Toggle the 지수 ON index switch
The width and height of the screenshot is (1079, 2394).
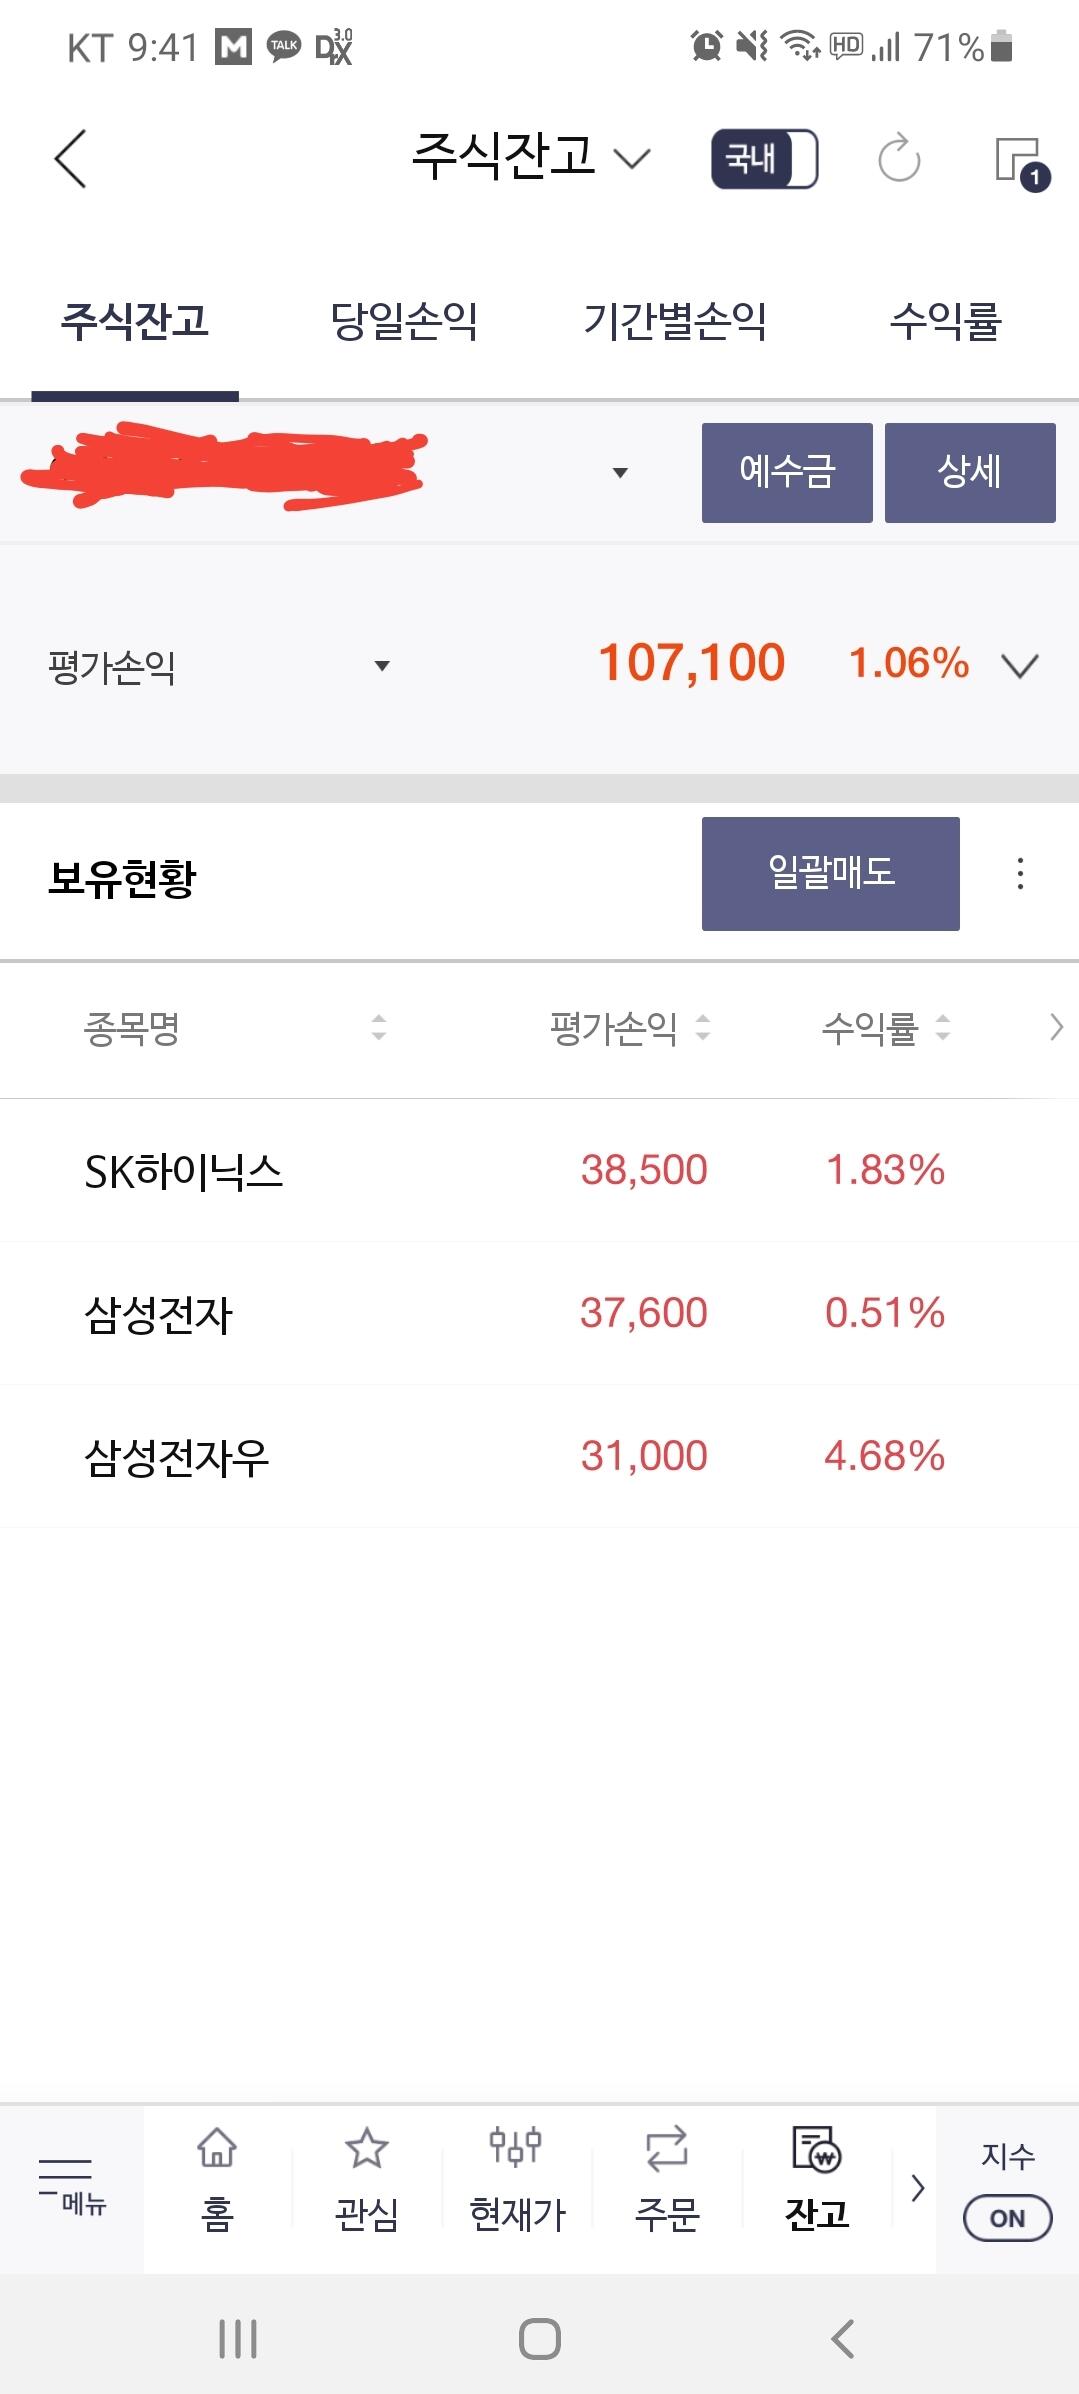pos(1007,2218)
